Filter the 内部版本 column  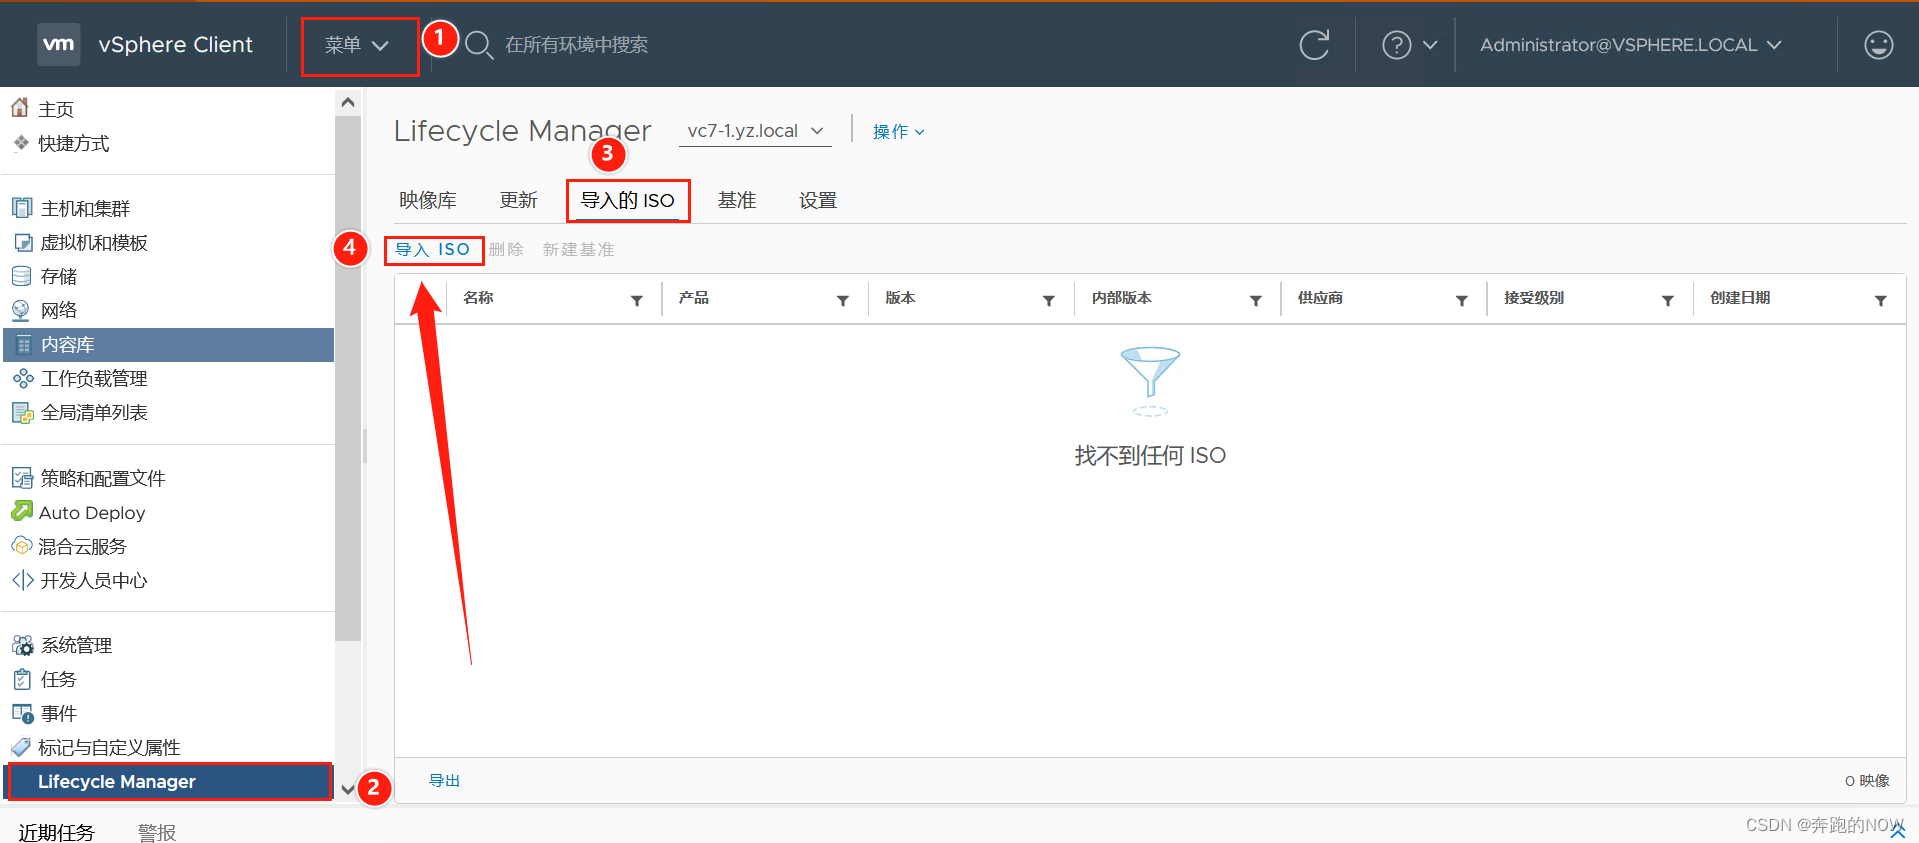[x=1256, y=300]
